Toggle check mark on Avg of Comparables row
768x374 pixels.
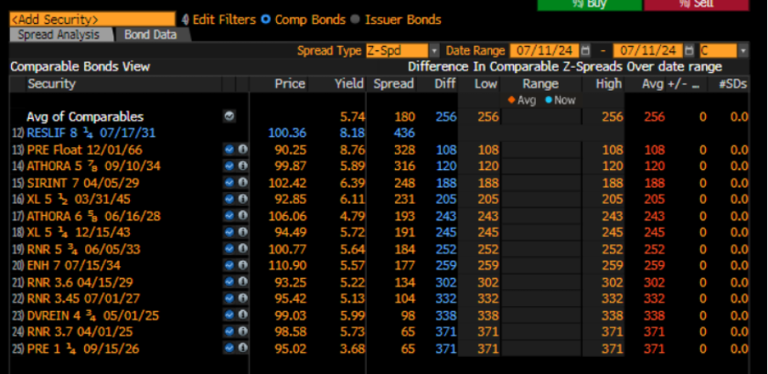coord(229,117)
